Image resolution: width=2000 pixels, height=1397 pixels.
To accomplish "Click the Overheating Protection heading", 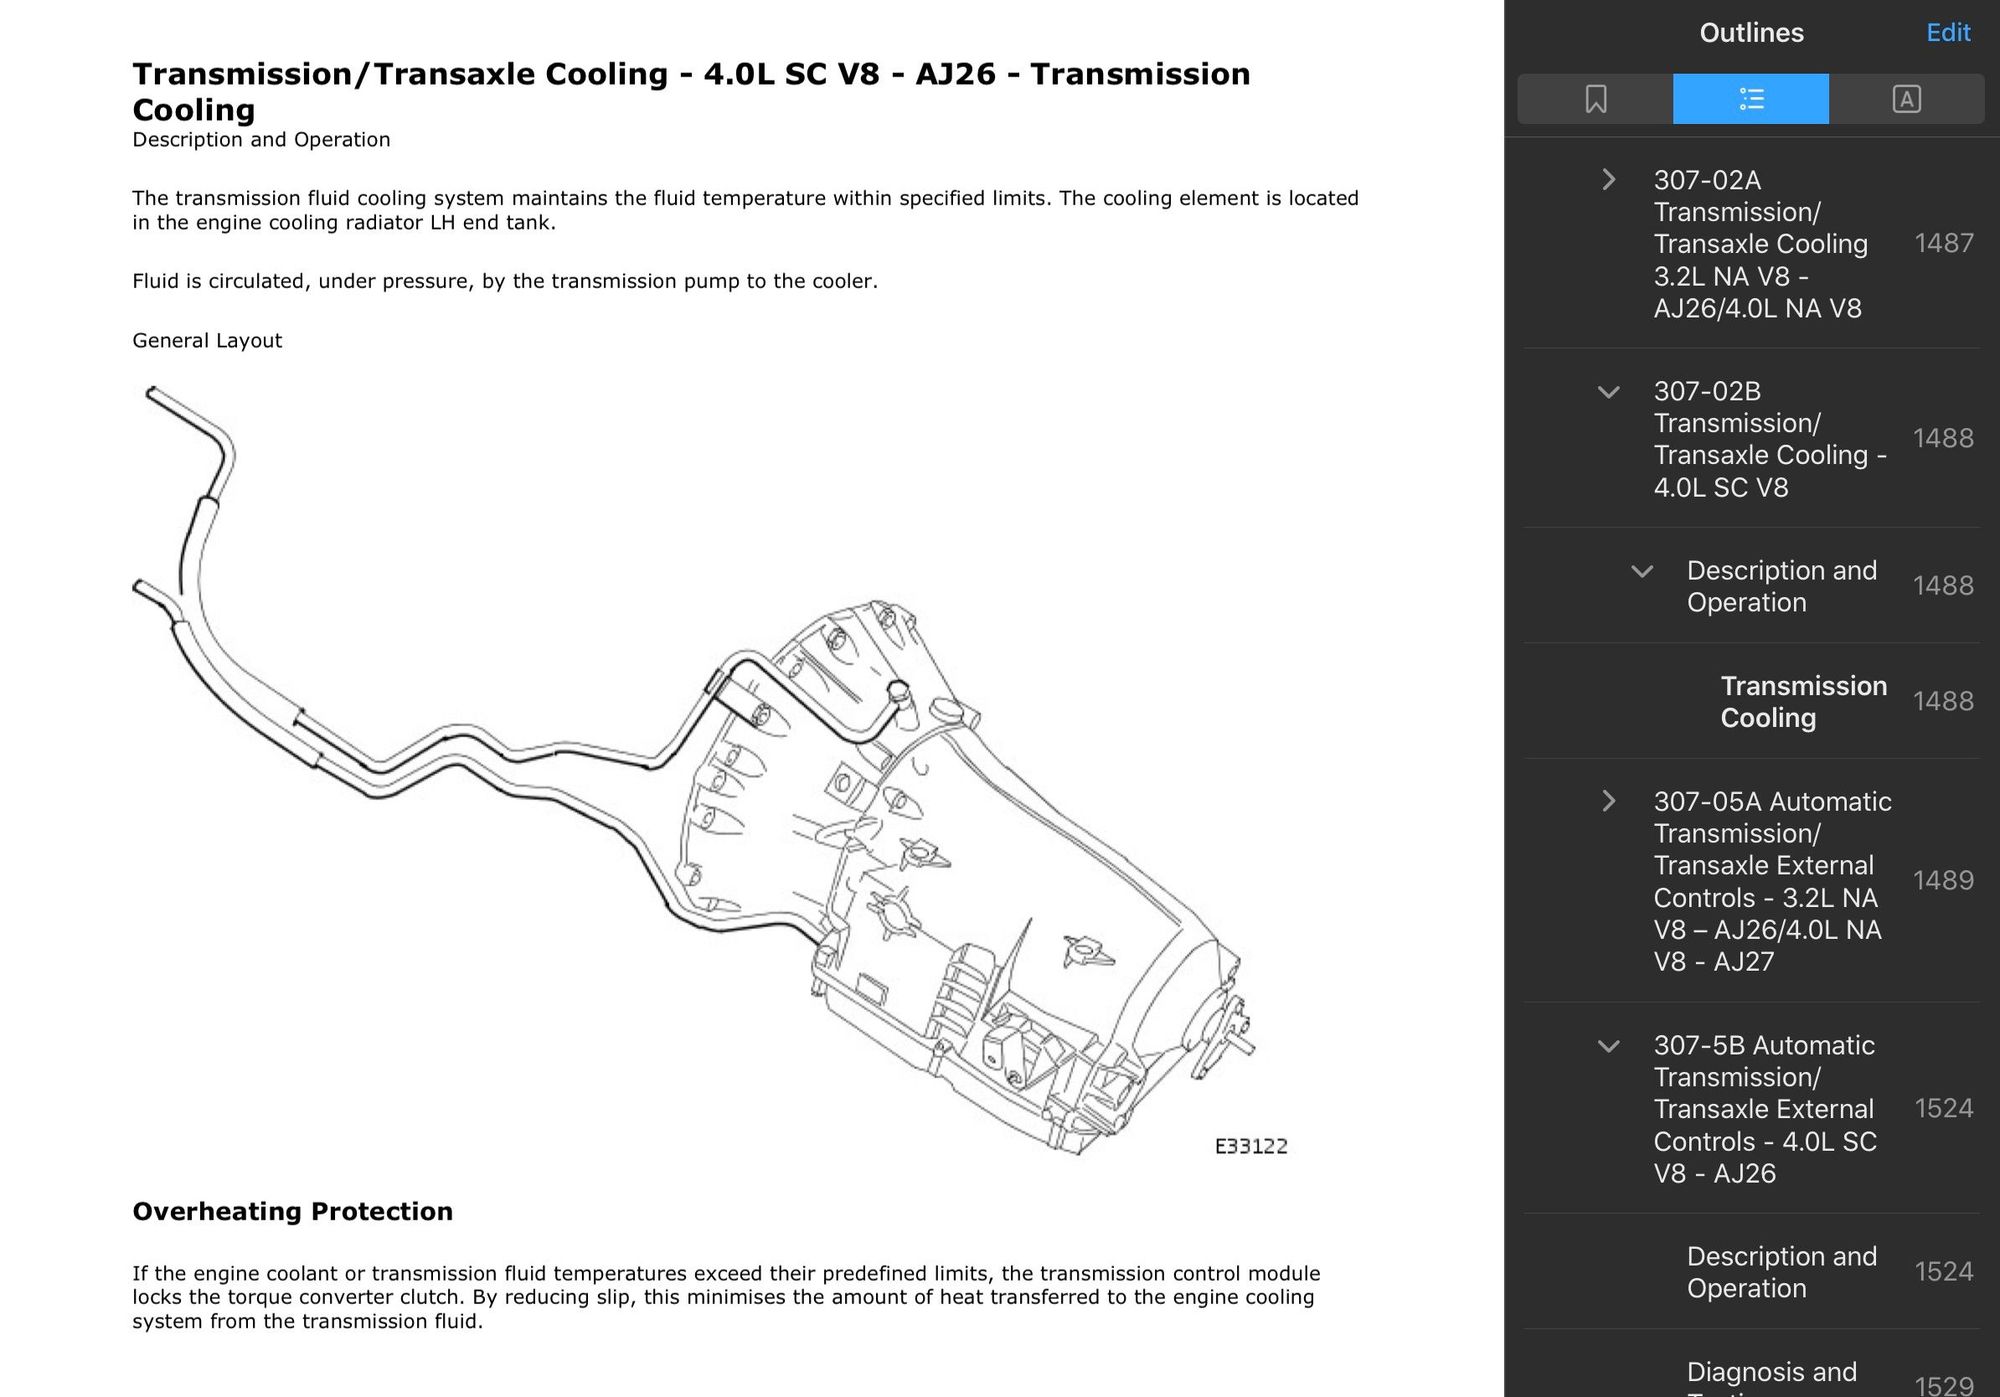I will (x=292, y=1211).
